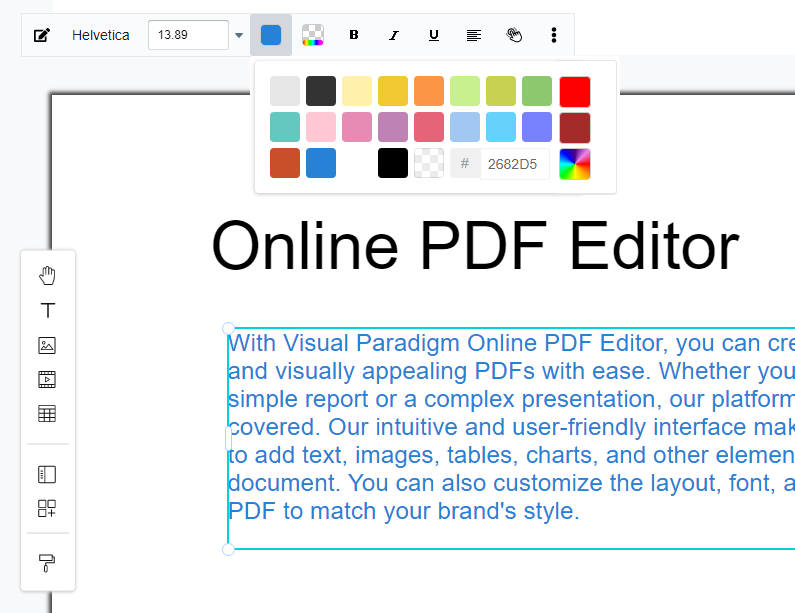Open the Helvetica font selector
This screenshot has height=613, width=795.
(x=100, y=35)
